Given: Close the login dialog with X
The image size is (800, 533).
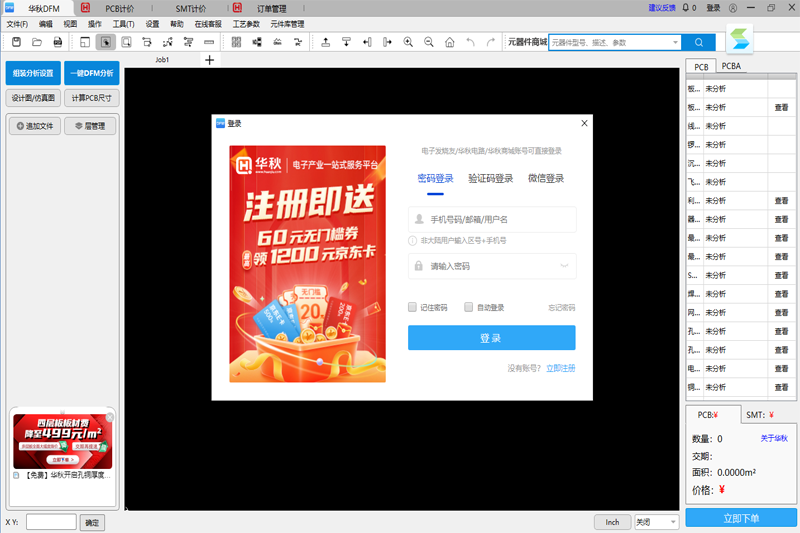Looking at the screenshot, I should 585,123.
